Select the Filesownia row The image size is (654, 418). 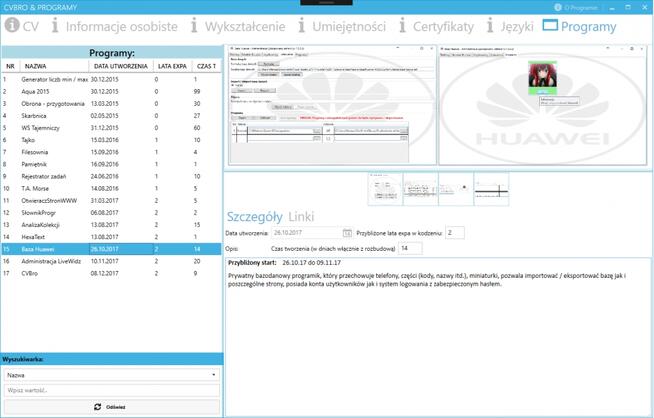(x=111, y=152)
